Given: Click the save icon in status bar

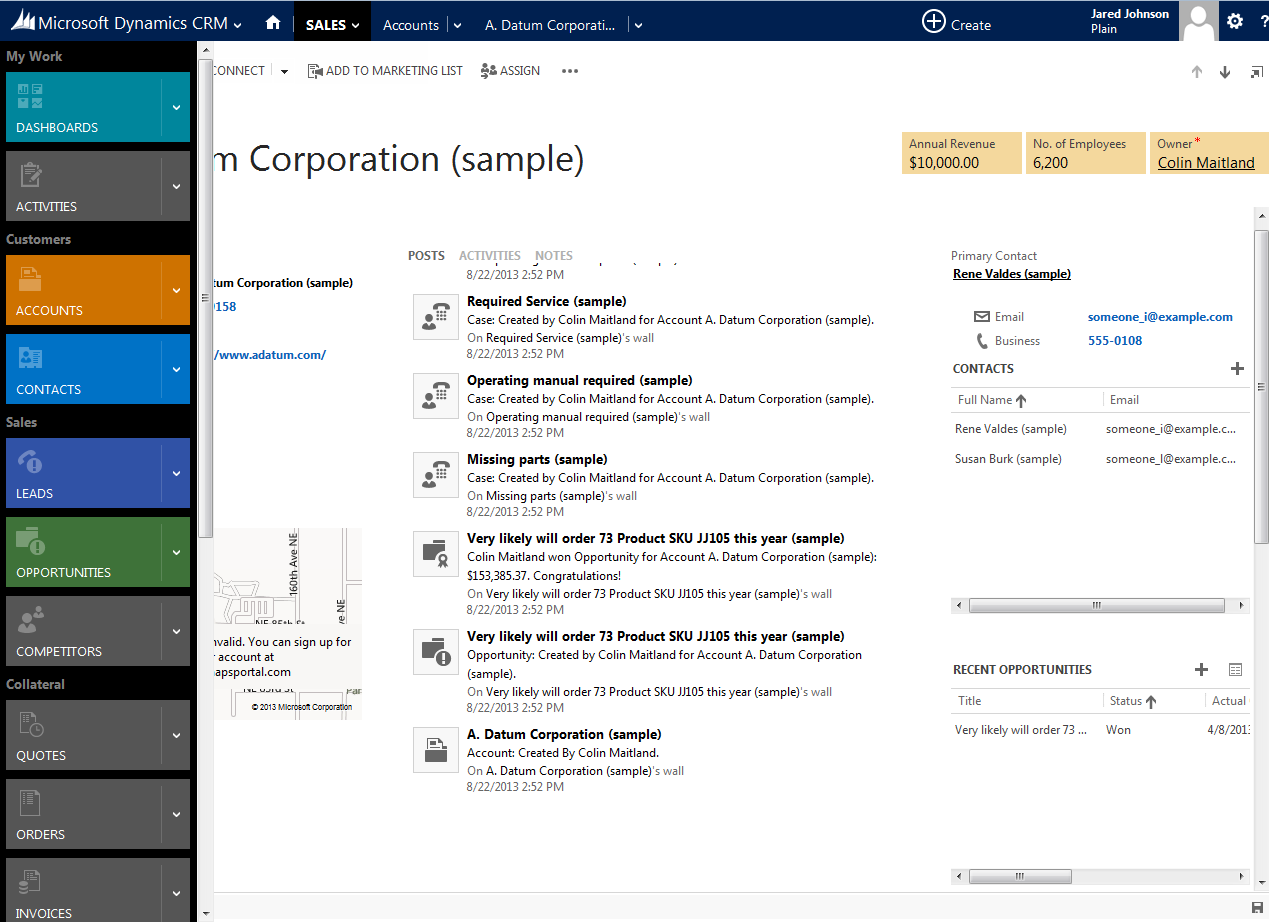Looking at the screenshot, I should [1257, 907].
